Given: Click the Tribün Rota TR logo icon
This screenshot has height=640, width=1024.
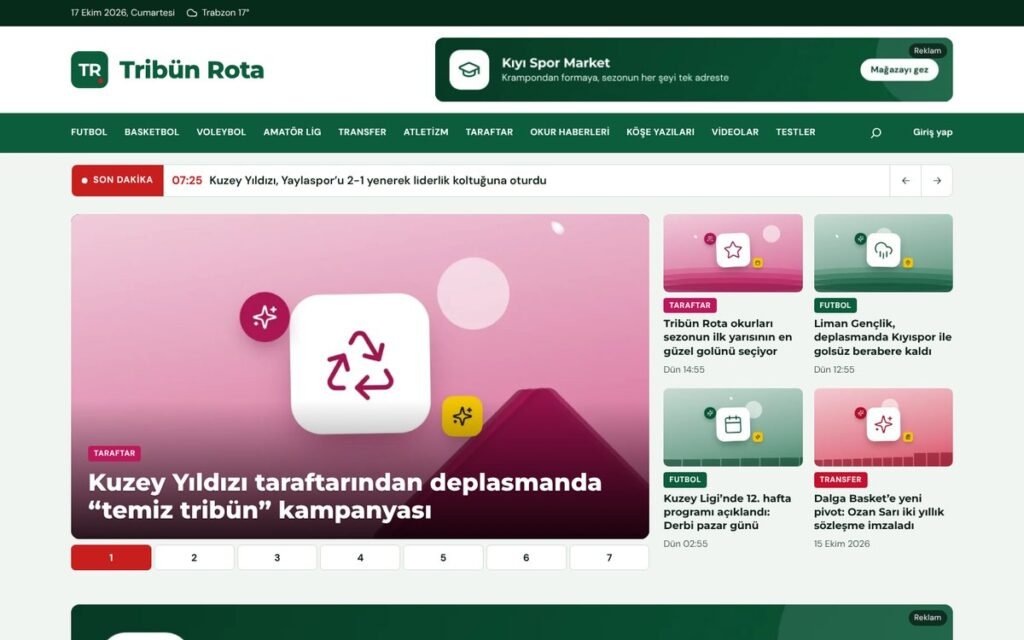Looking at the screenshot, I should 89,70.
